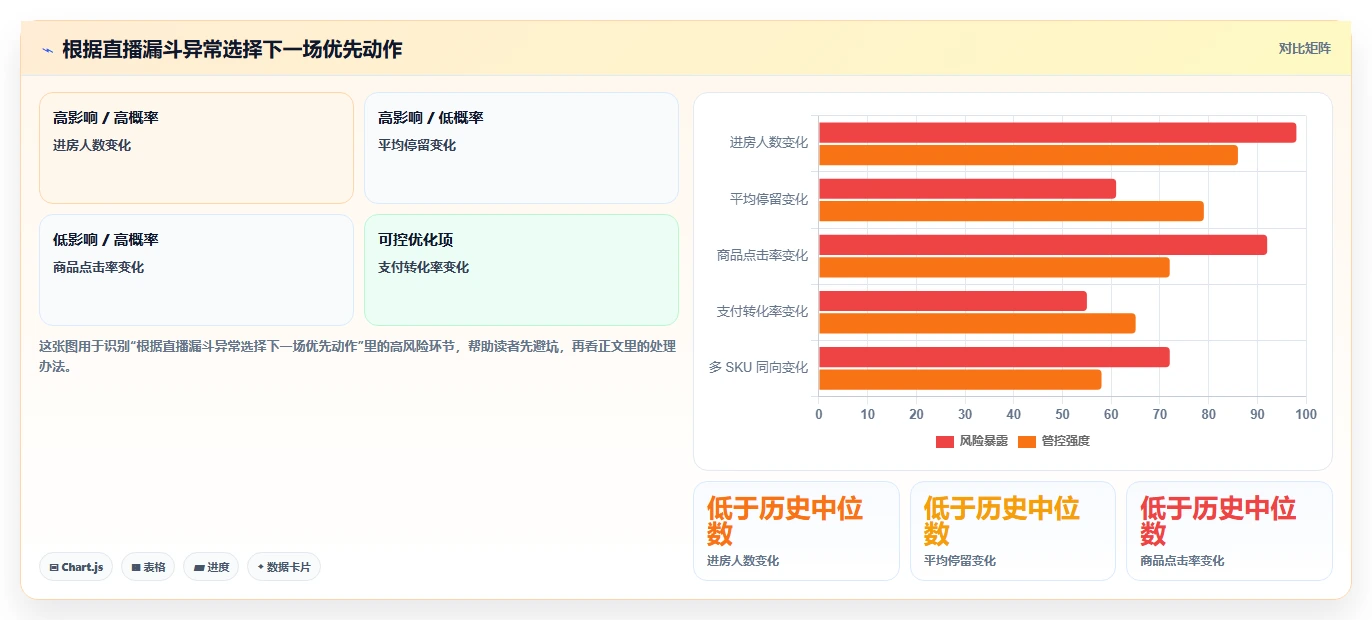The width and height of the screenshot is (1372, 620).
Task: Click the 50 tick on the x-axis
Action: pos(1062,414)
